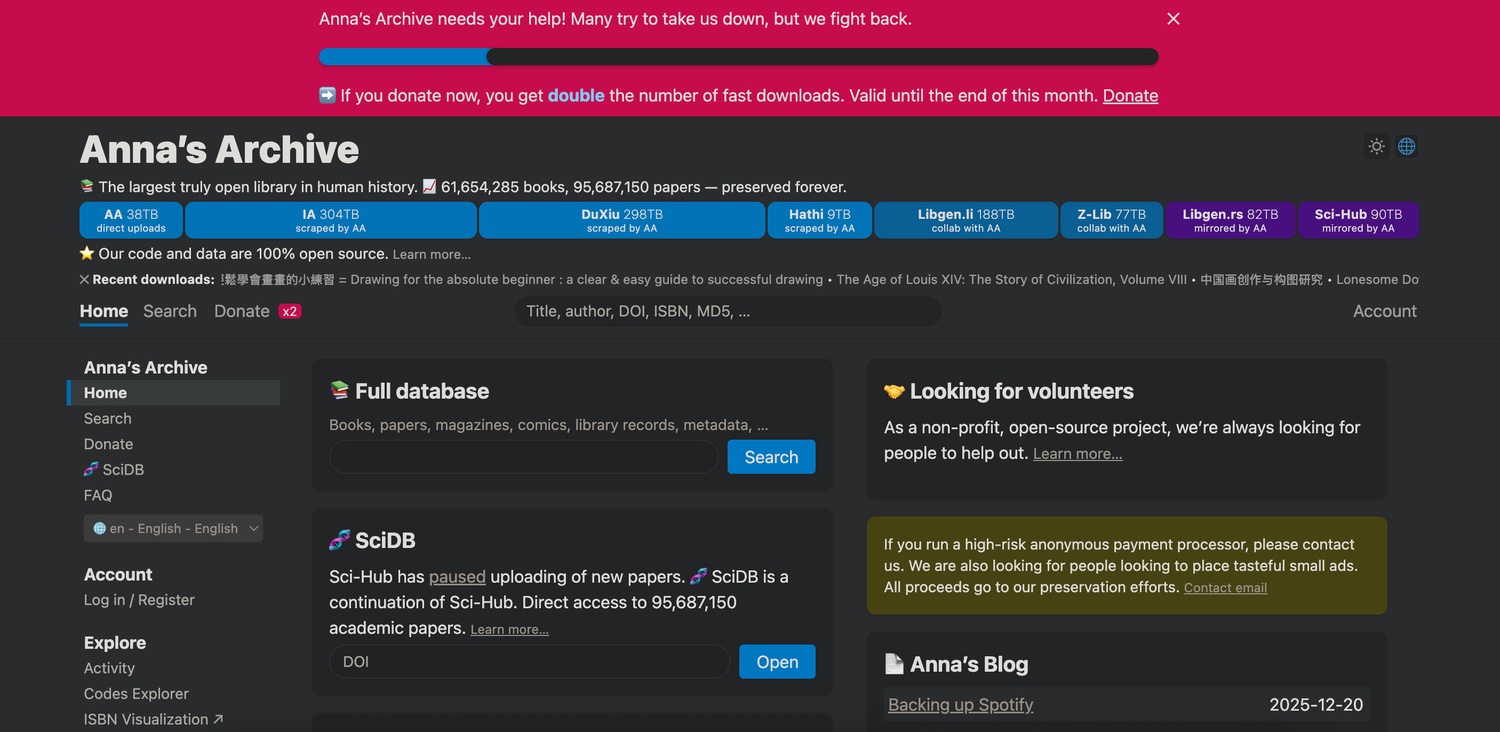Hide the Recent downloads ticker via its X
Image resolution: width=1500 pixels, height=732 pixels.
click(84, 279)
